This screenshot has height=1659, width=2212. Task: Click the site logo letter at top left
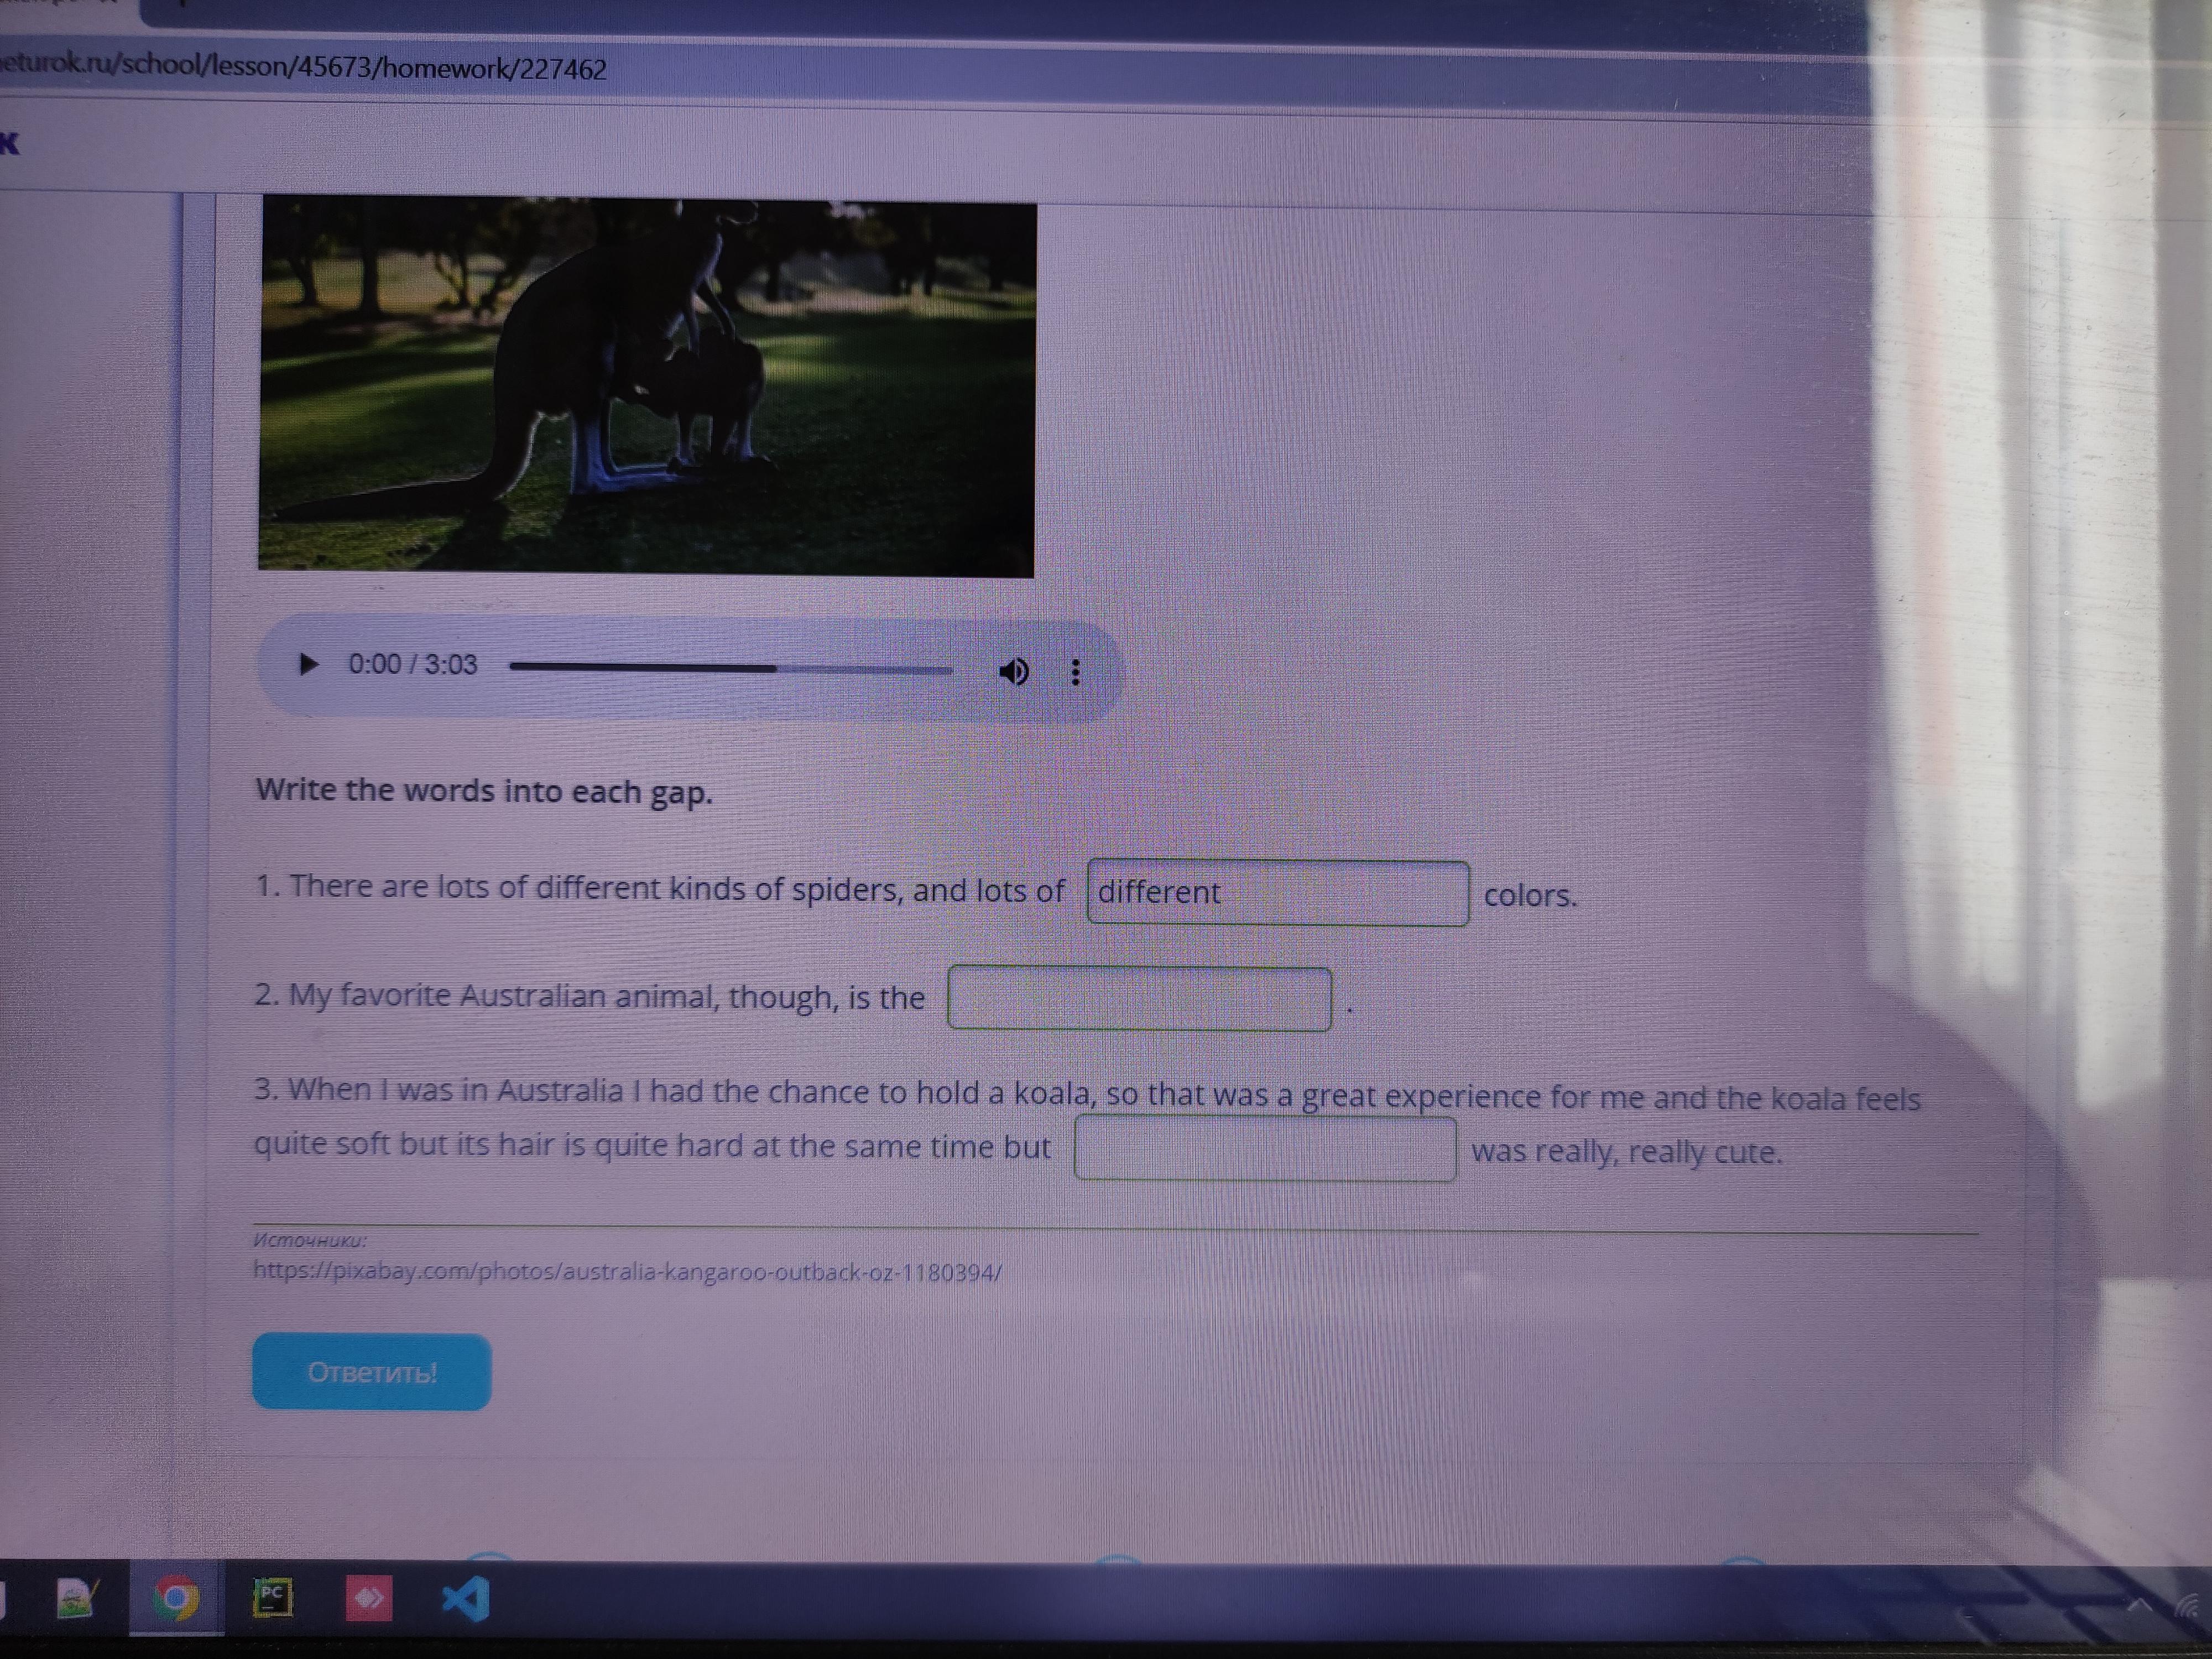(x=9, y=144)
